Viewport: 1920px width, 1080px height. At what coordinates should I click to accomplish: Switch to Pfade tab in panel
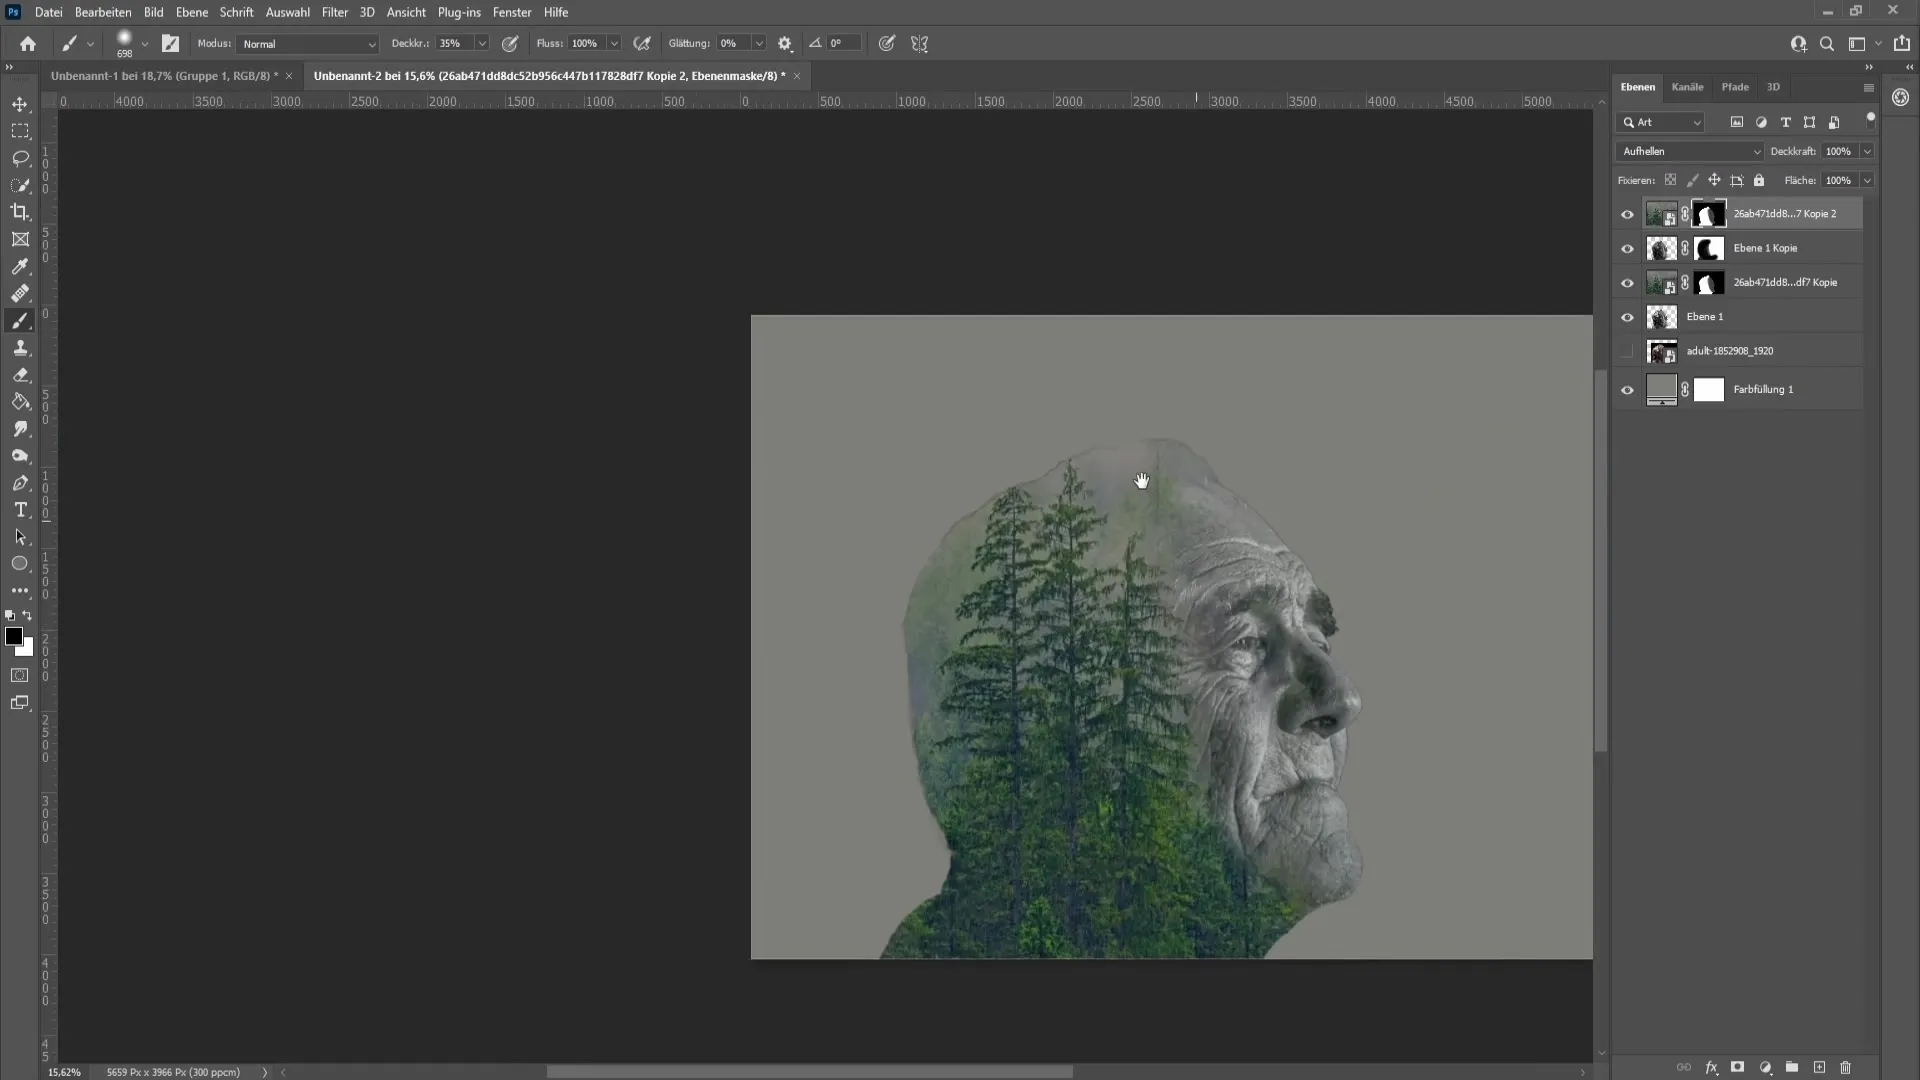pos(1735,87)
